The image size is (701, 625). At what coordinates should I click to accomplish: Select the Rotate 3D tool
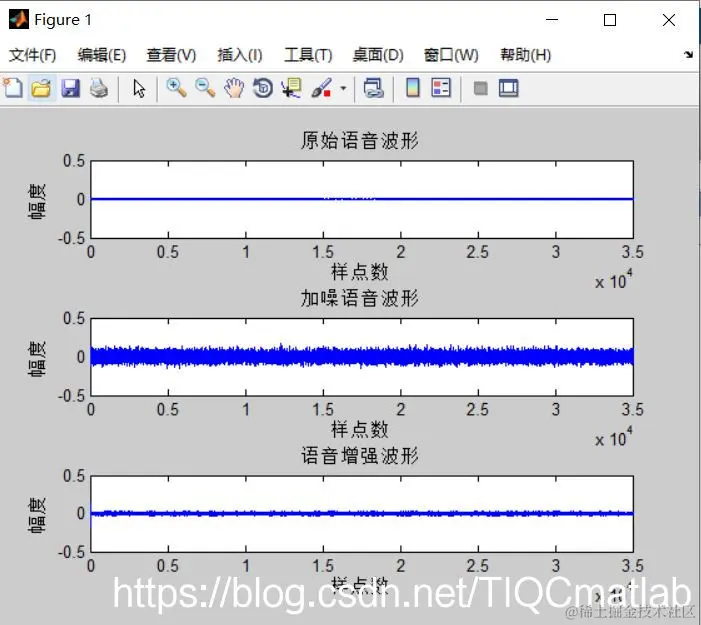(263, 88)
